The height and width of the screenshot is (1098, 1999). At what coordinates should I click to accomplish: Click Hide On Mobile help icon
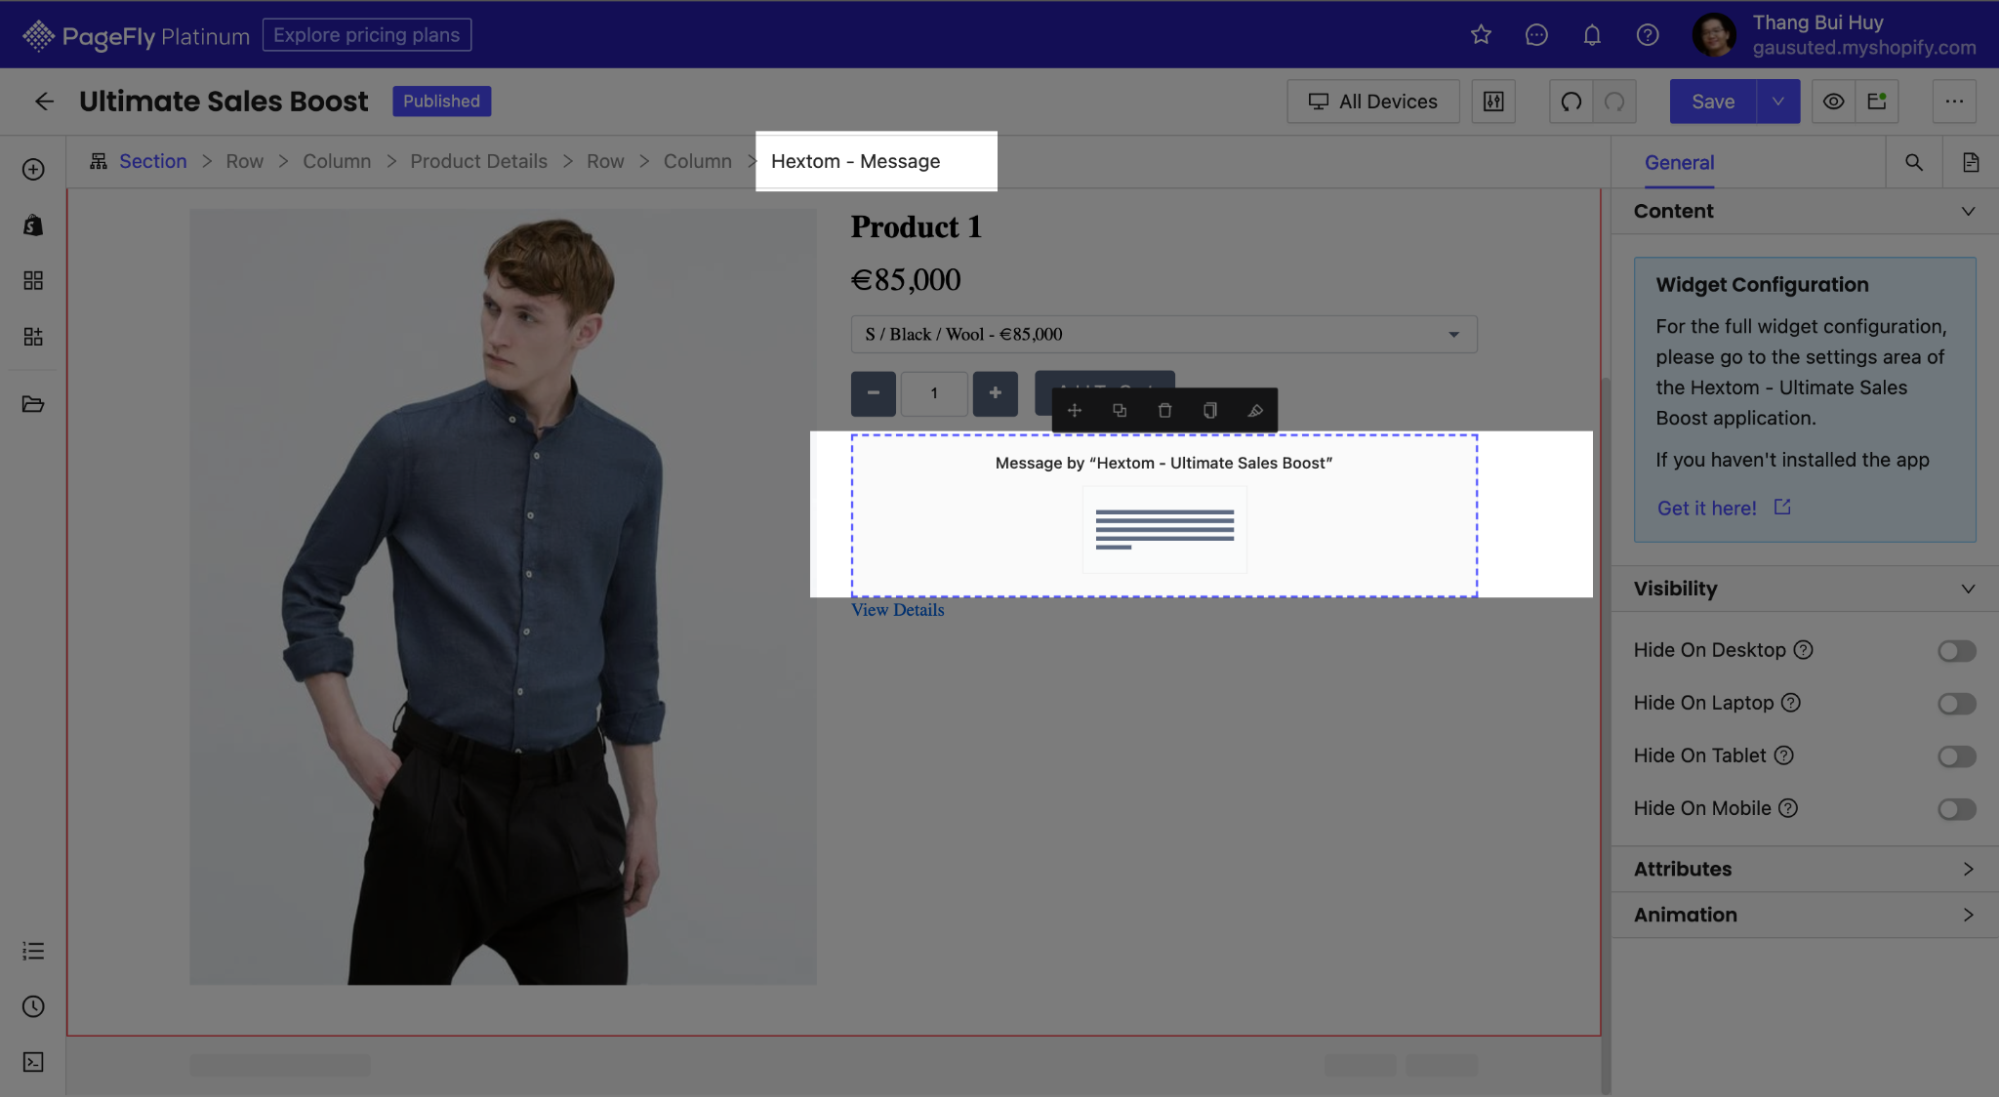click(1788, 808)
